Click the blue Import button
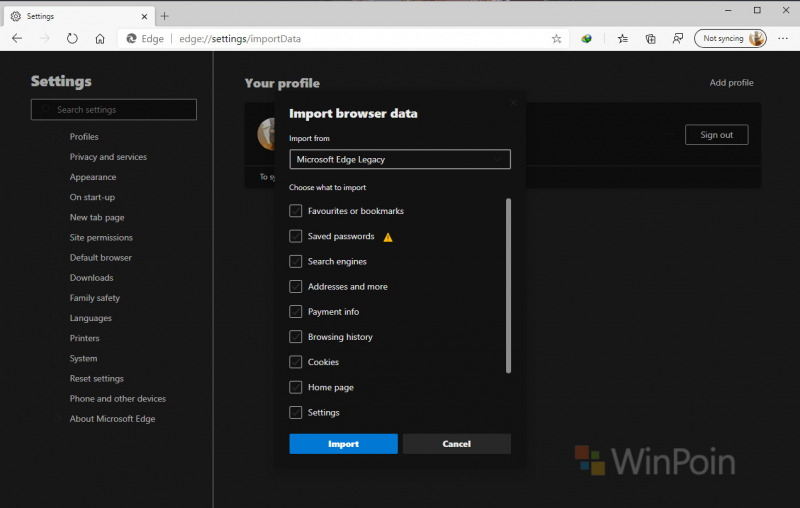 click(343, 444)
